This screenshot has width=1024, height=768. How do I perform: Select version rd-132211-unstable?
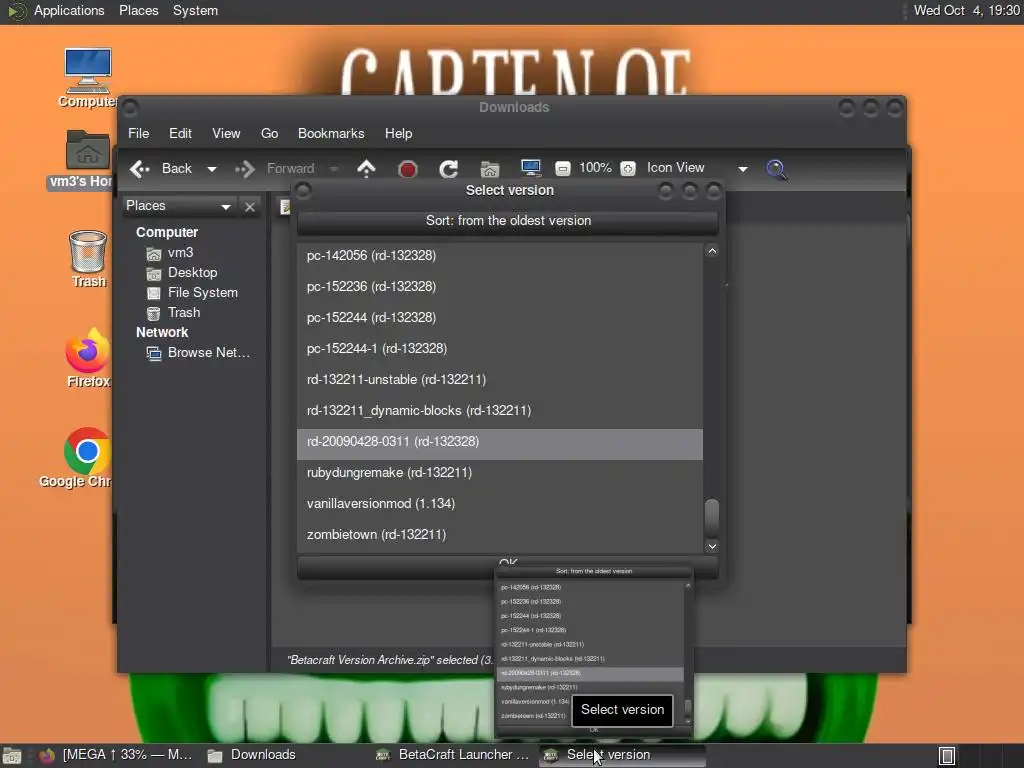click(500, 379)
